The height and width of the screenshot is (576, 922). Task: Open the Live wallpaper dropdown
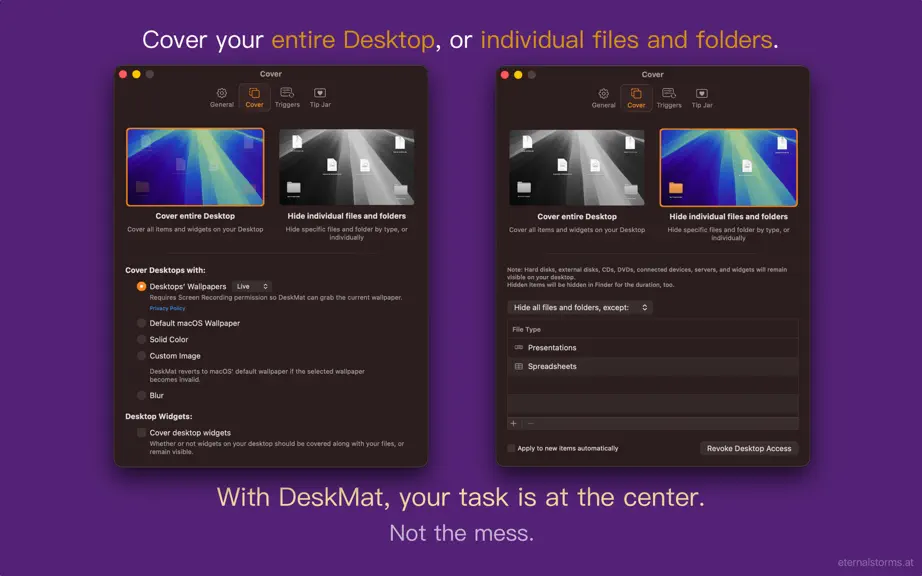(x=252, y=286)
